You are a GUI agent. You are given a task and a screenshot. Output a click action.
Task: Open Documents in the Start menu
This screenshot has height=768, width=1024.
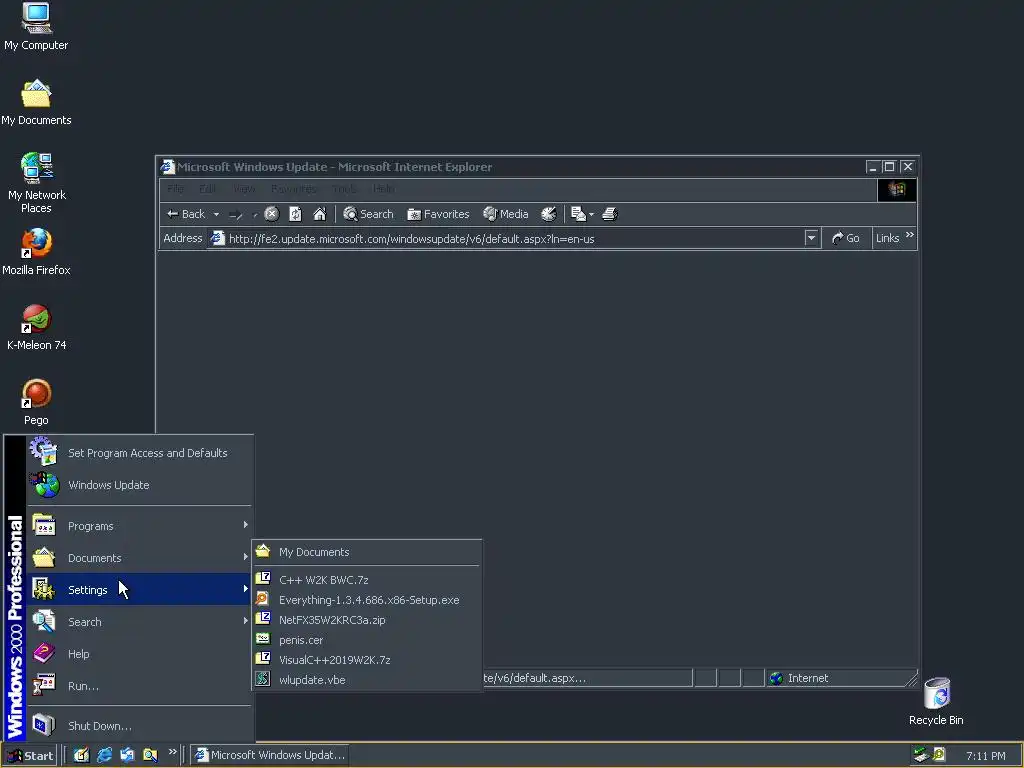click(140, 558)
